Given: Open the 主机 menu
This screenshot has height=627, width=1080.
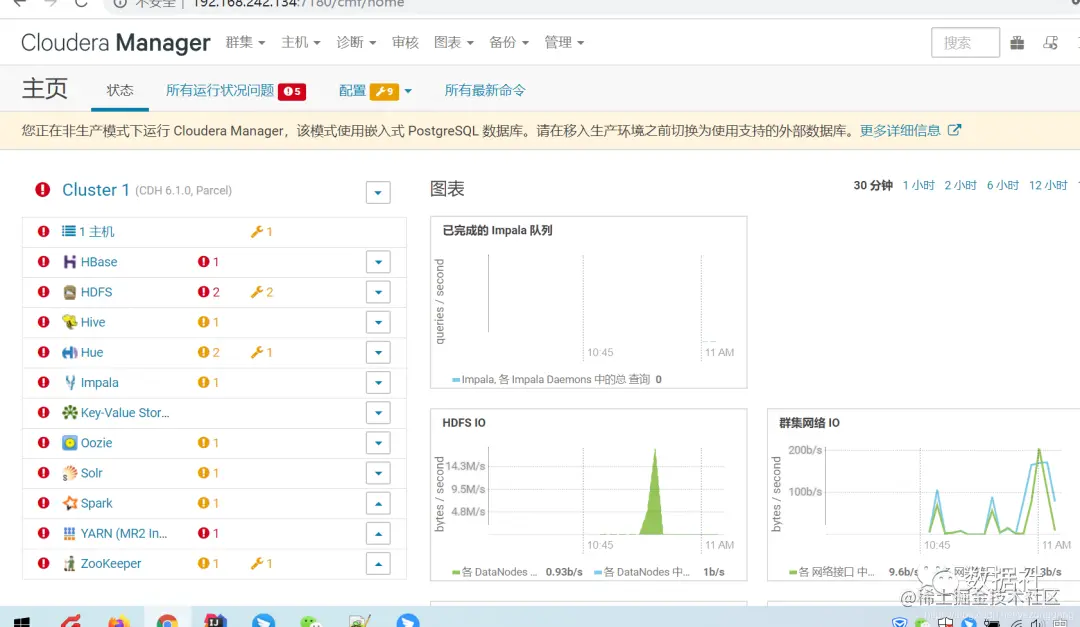Looking at the screenshot, I should [301, 43].
